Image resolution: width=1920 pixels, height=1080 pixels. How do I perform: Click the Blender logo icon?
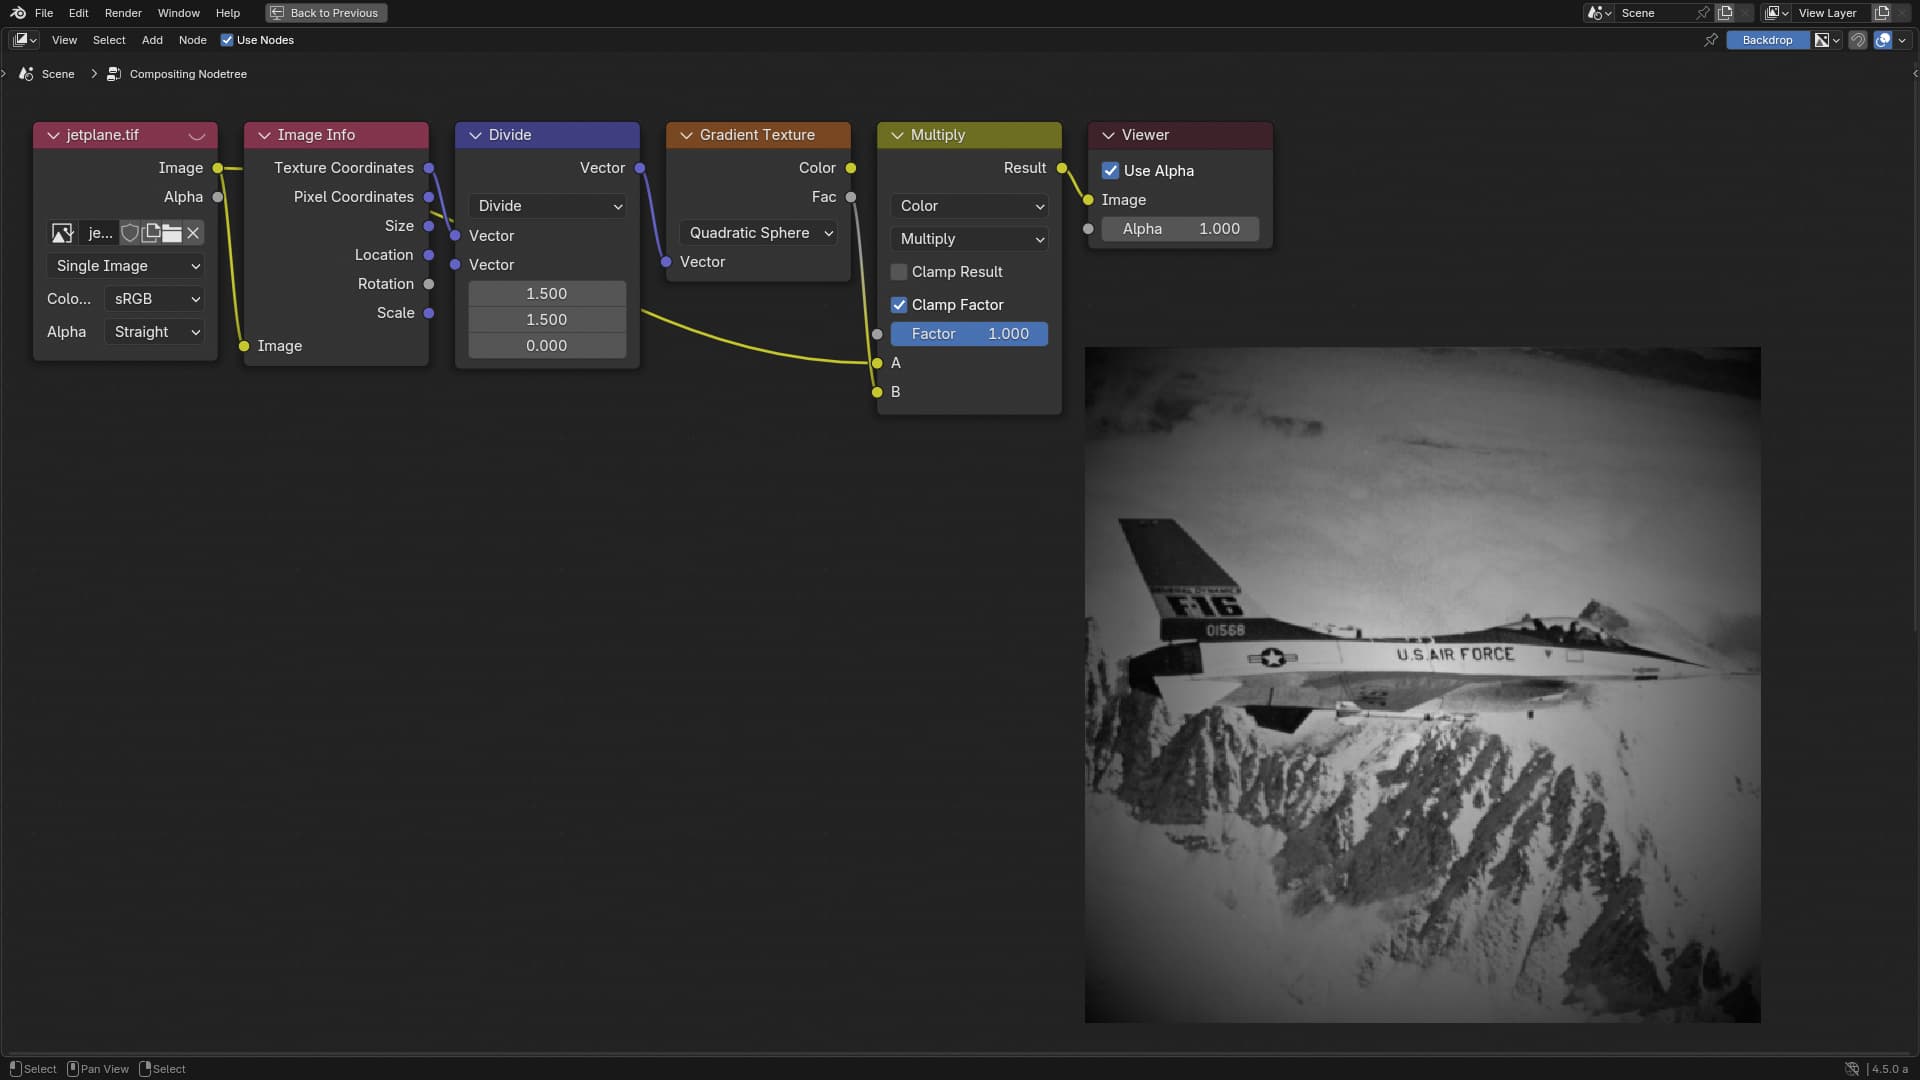pyautogui.click(x=18, y=13)
